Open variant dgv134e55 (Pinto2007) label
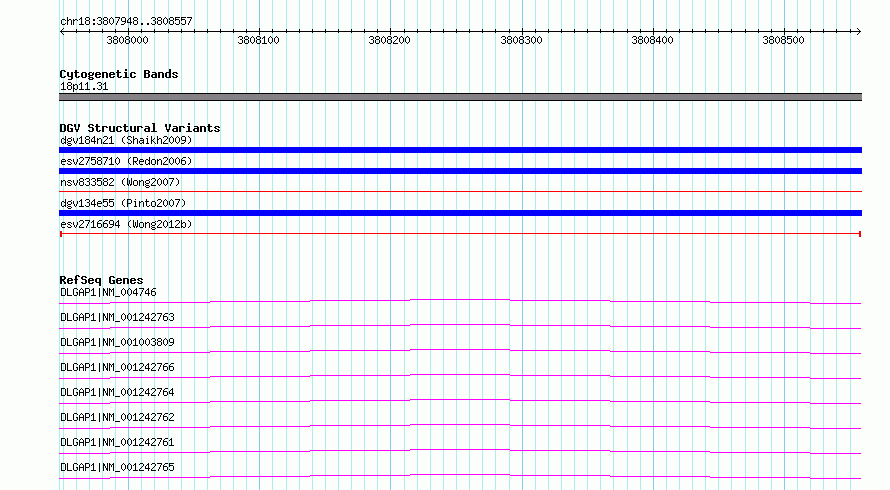This screenshot has height=490, width=890. [x=123, y=203]
